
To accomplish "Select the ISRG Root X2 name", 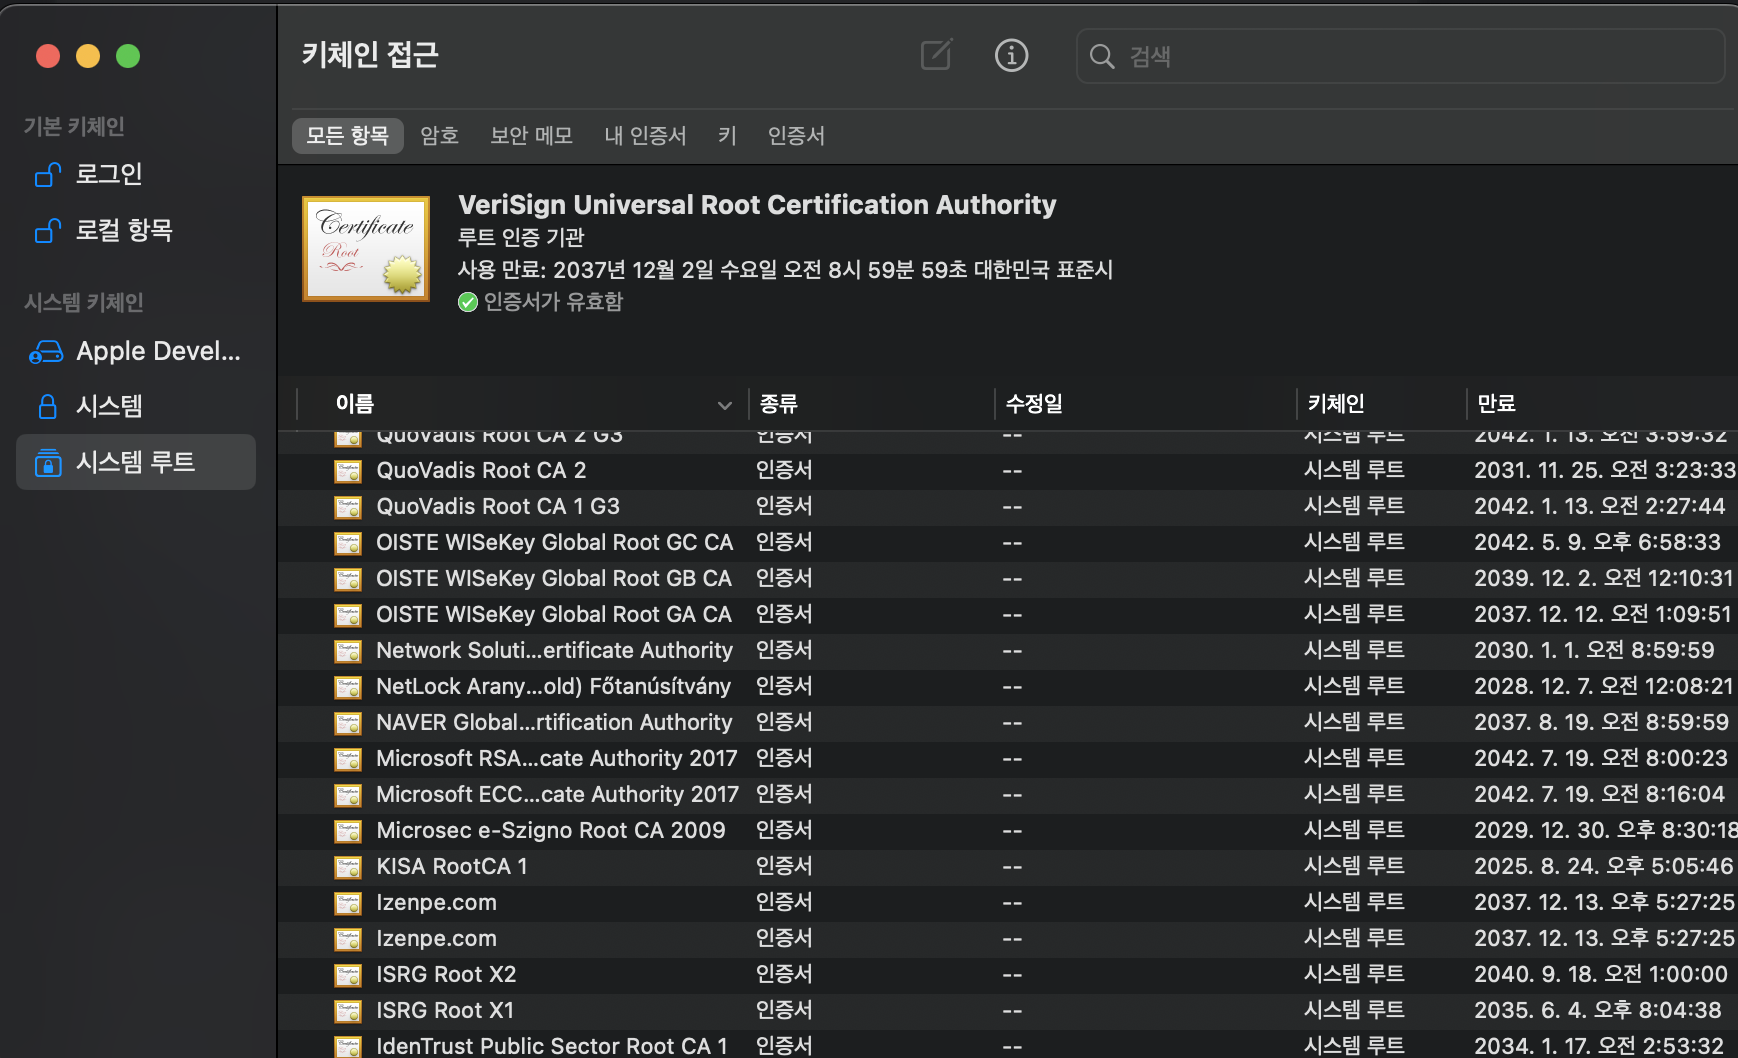I will pos(446,974).
